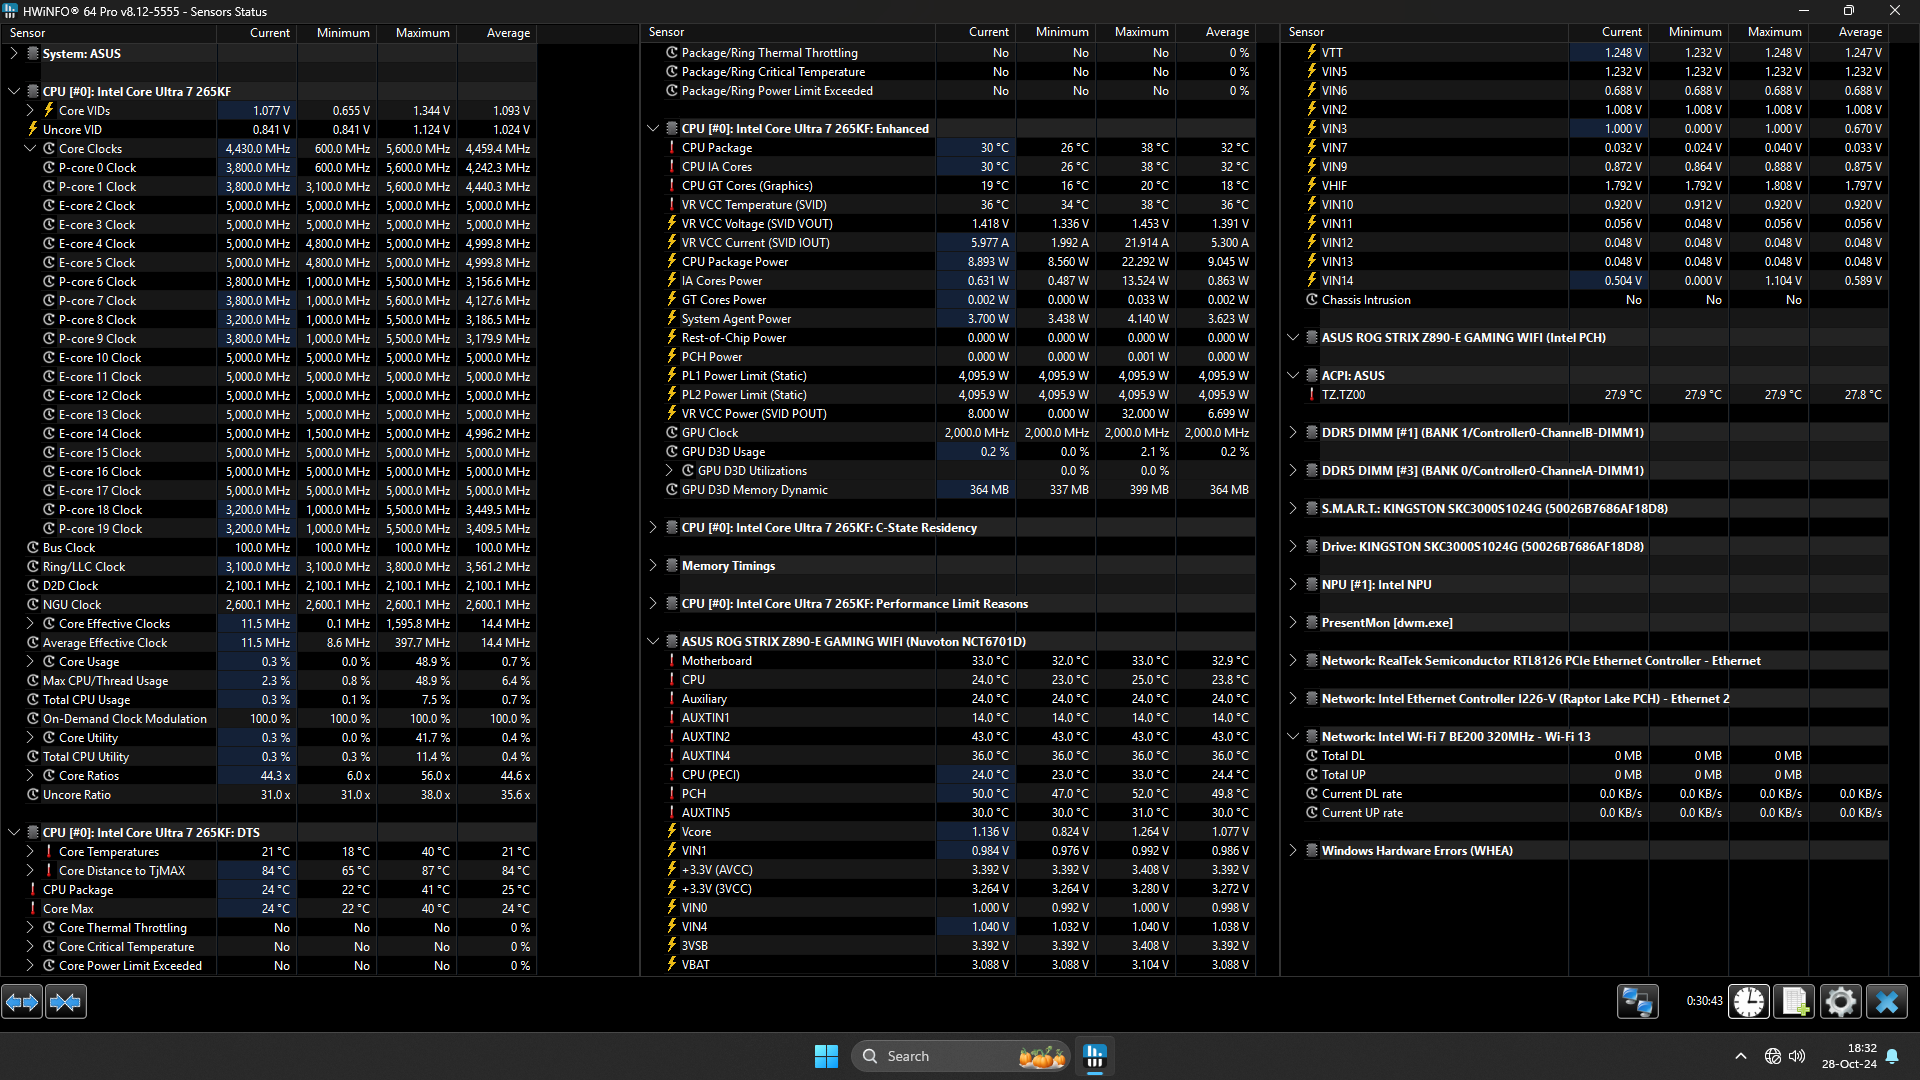Click the Average column header in right panel
1920x1080 pixels.
1859,32
